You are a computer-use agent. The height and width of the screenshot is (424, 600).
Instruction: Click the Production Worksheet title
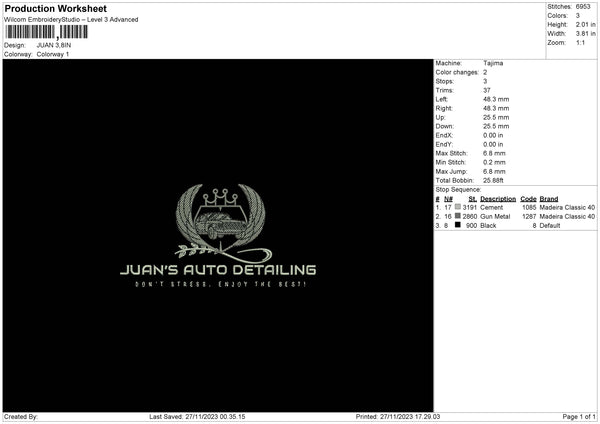55,8
